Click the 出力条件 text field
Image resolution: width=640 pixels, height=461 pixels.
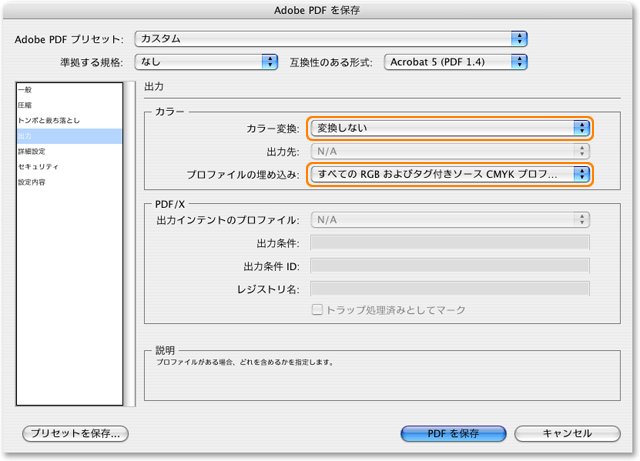tap(449, 243)
